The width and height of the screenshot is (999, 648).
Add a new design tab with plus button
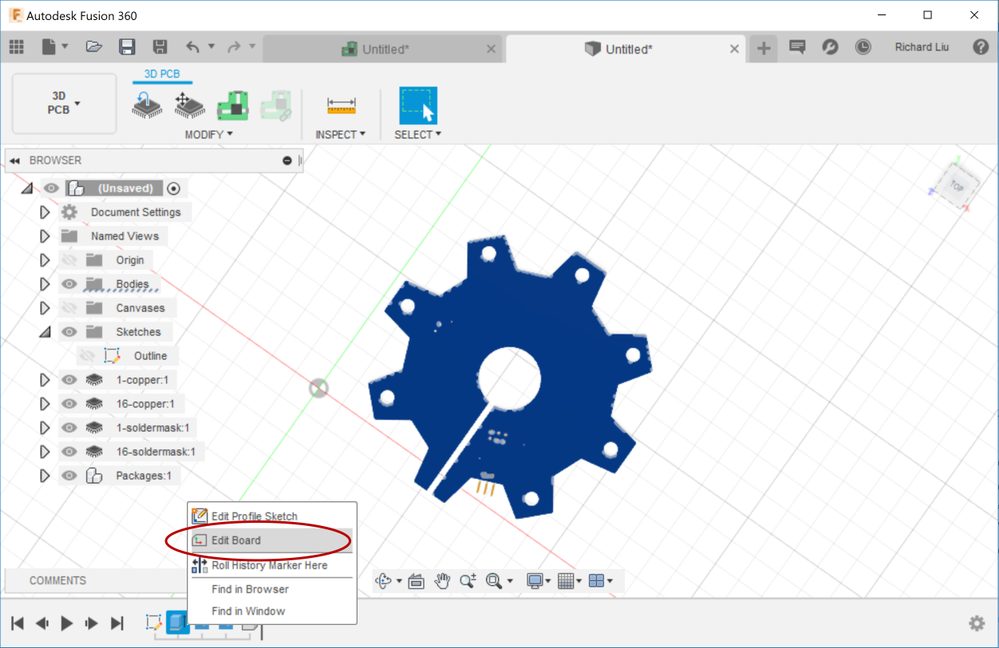point(763,48)
